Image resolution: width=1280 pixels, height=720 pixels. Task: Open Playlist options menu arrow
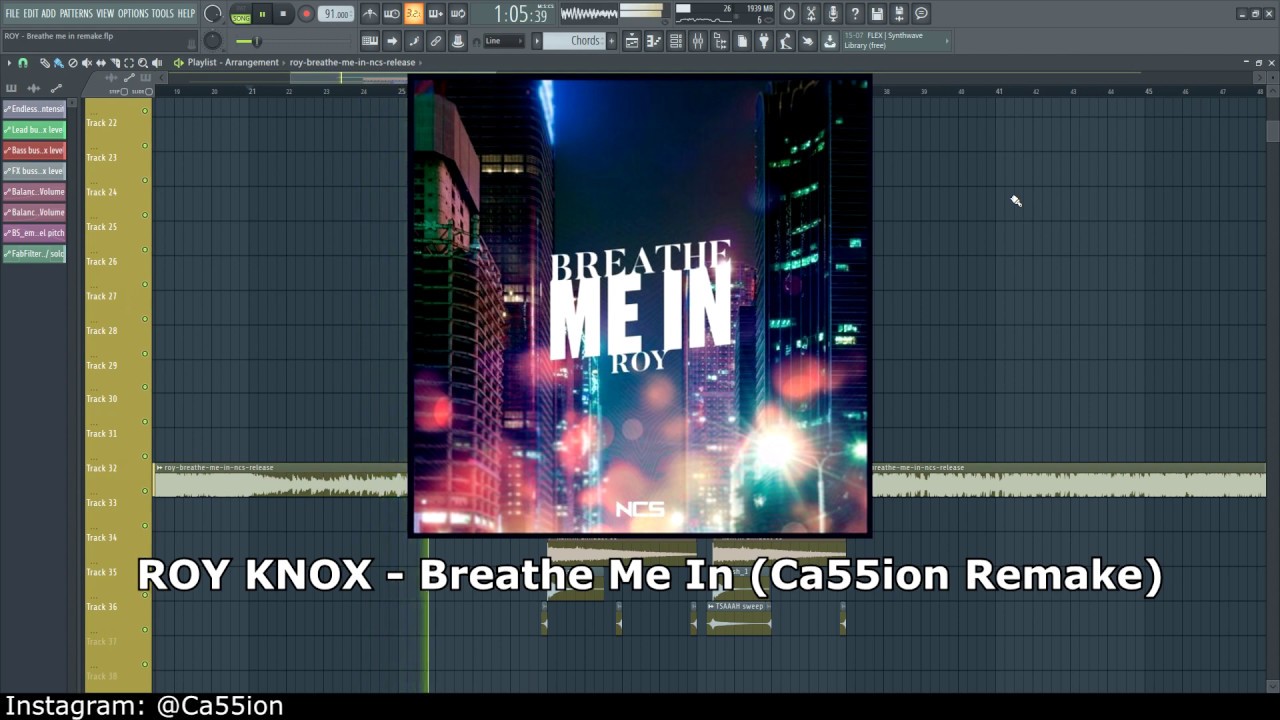9,63
